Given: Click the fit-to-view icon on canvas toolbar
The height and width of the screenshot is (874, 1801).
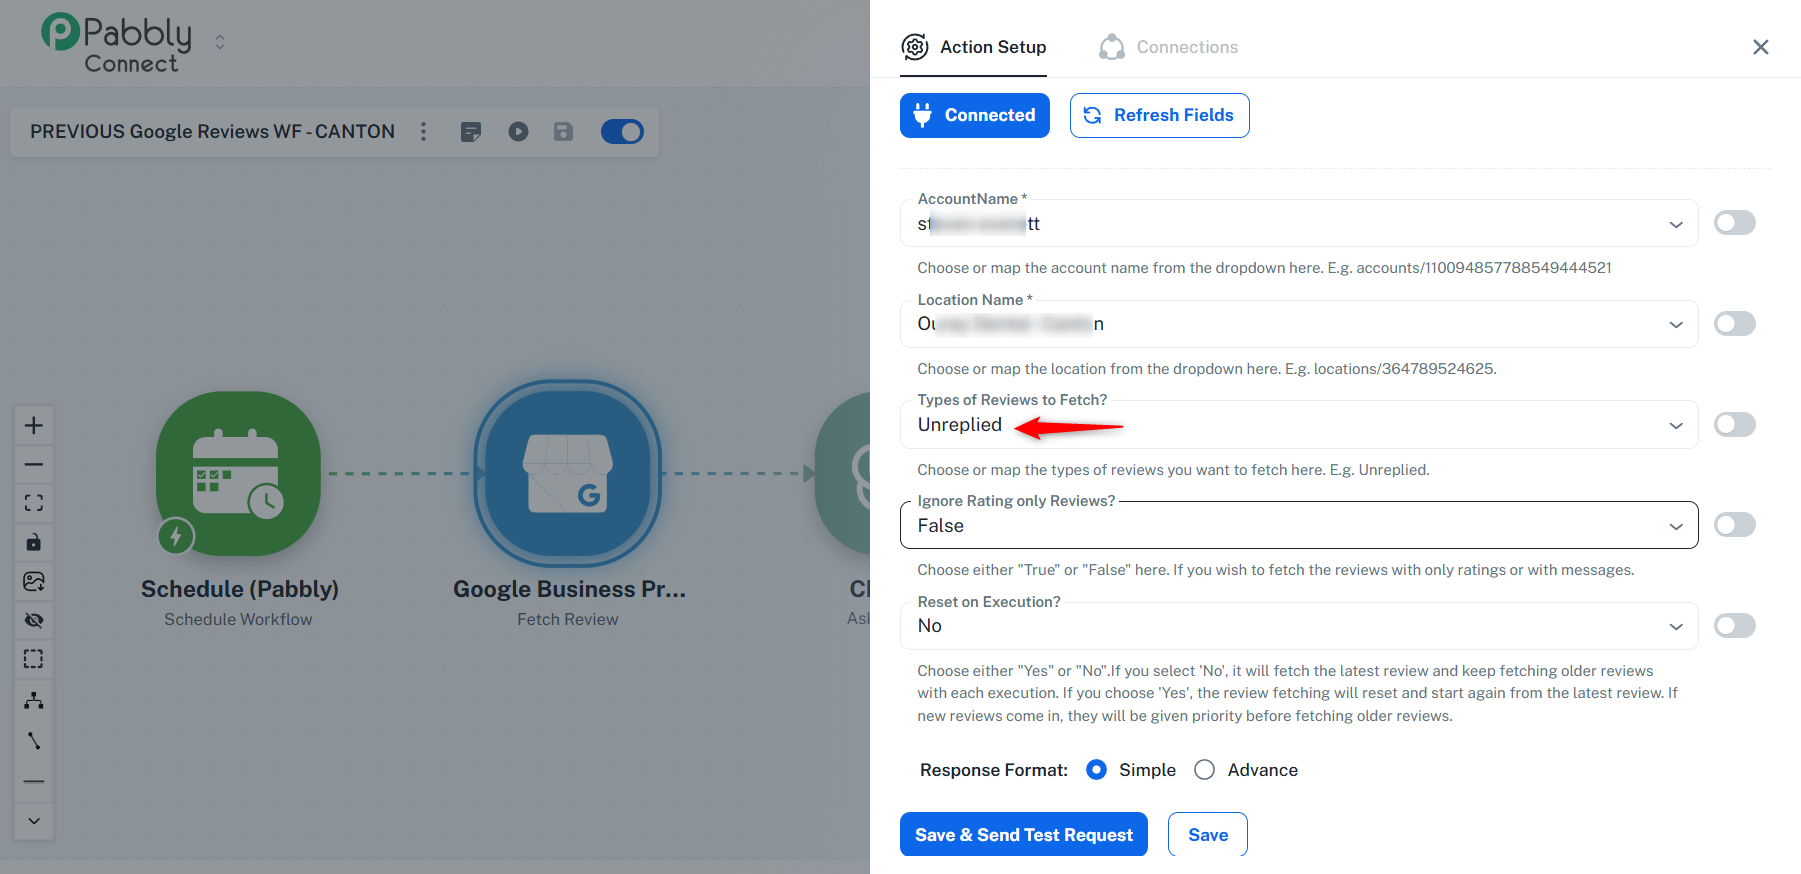Looking at the screenshot, I should click(x=34, y=503).
